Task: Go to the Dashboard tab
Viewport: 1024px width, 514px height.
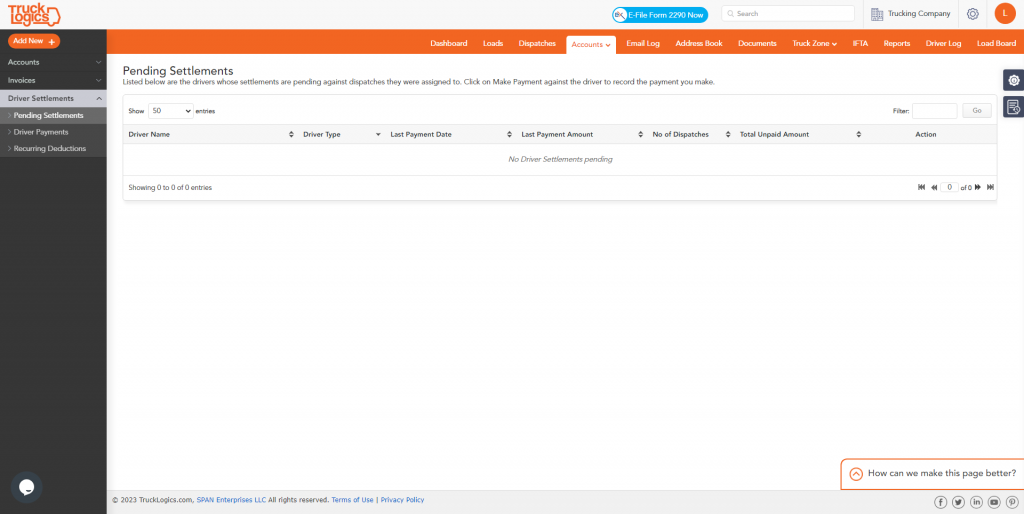Action: (449, 44)
